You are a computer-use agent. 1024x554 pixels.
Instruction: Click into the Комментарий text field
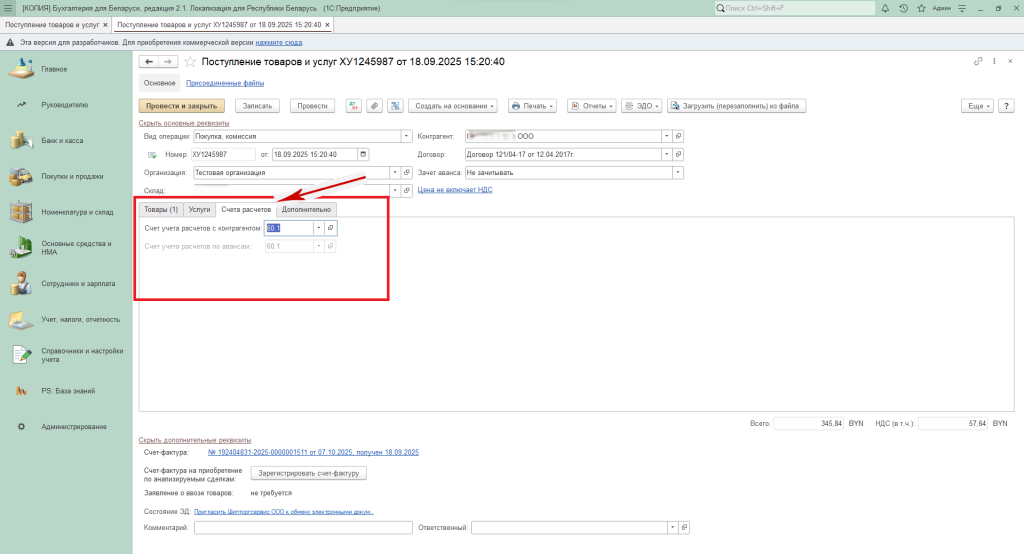click(303, 528)
